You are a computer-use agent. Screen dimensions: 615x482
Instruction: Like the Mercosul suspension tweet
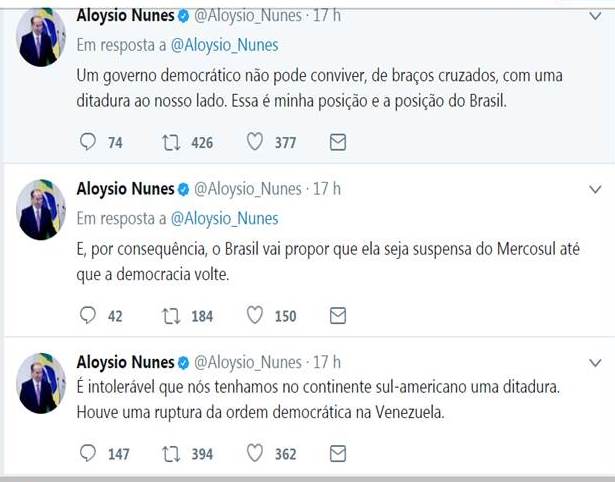(x=254, y=316)
